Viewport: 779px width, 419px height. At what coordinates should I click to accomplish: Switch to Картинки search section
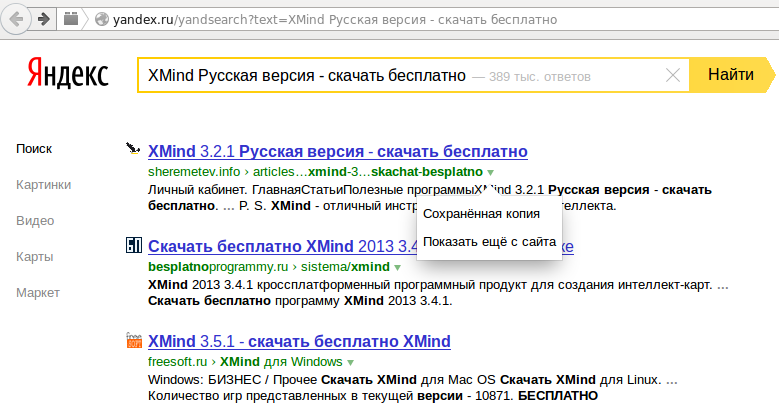click(43, 184)
